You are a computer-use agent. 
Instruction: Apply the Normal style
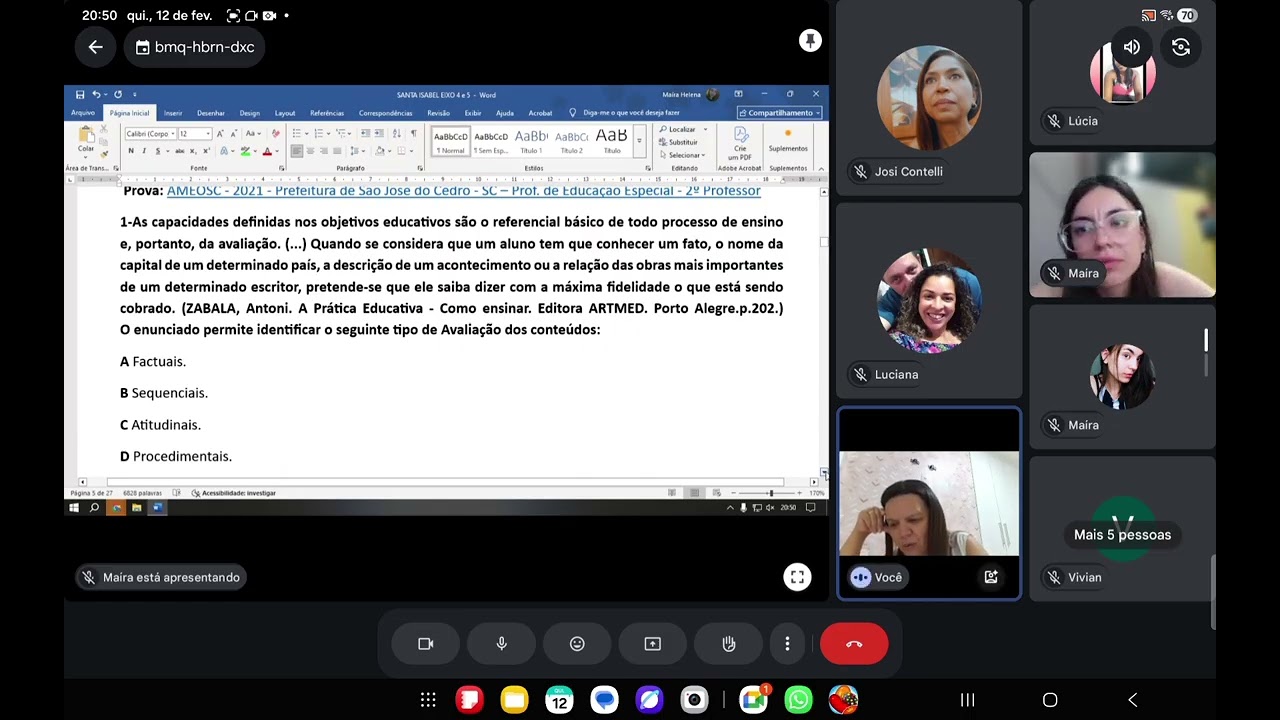(x=451, y=142)
